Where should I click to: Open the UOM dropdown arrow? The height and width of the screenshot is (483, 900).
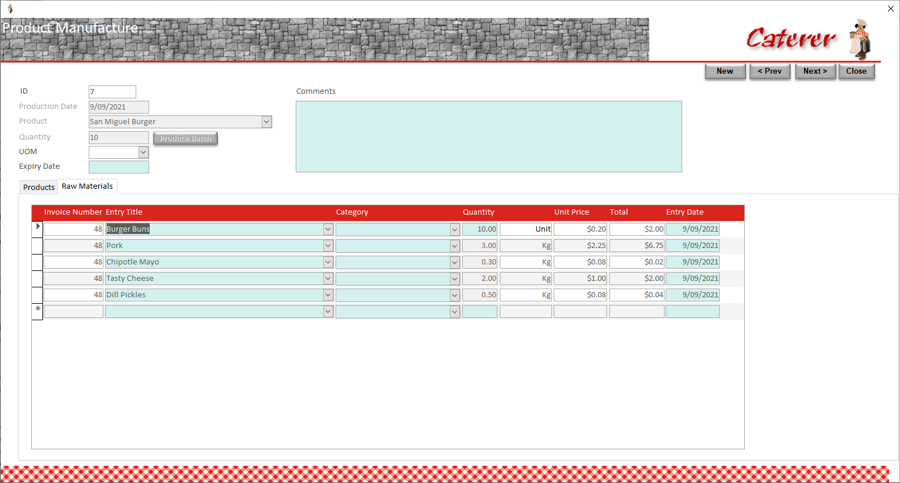pyautogui.click(x=143, y=152)
